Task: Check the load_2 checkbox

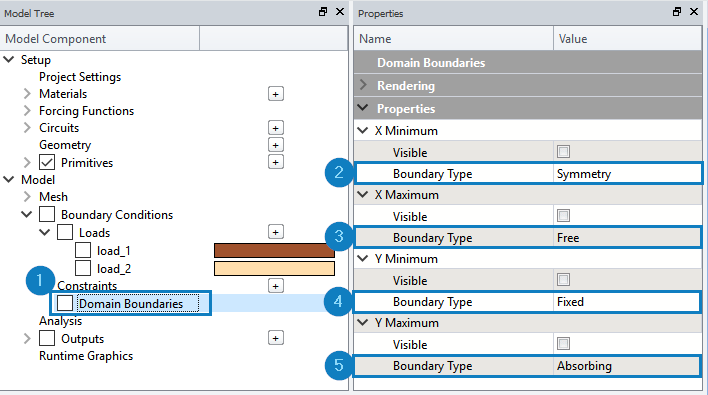Action: click(83, 268)
